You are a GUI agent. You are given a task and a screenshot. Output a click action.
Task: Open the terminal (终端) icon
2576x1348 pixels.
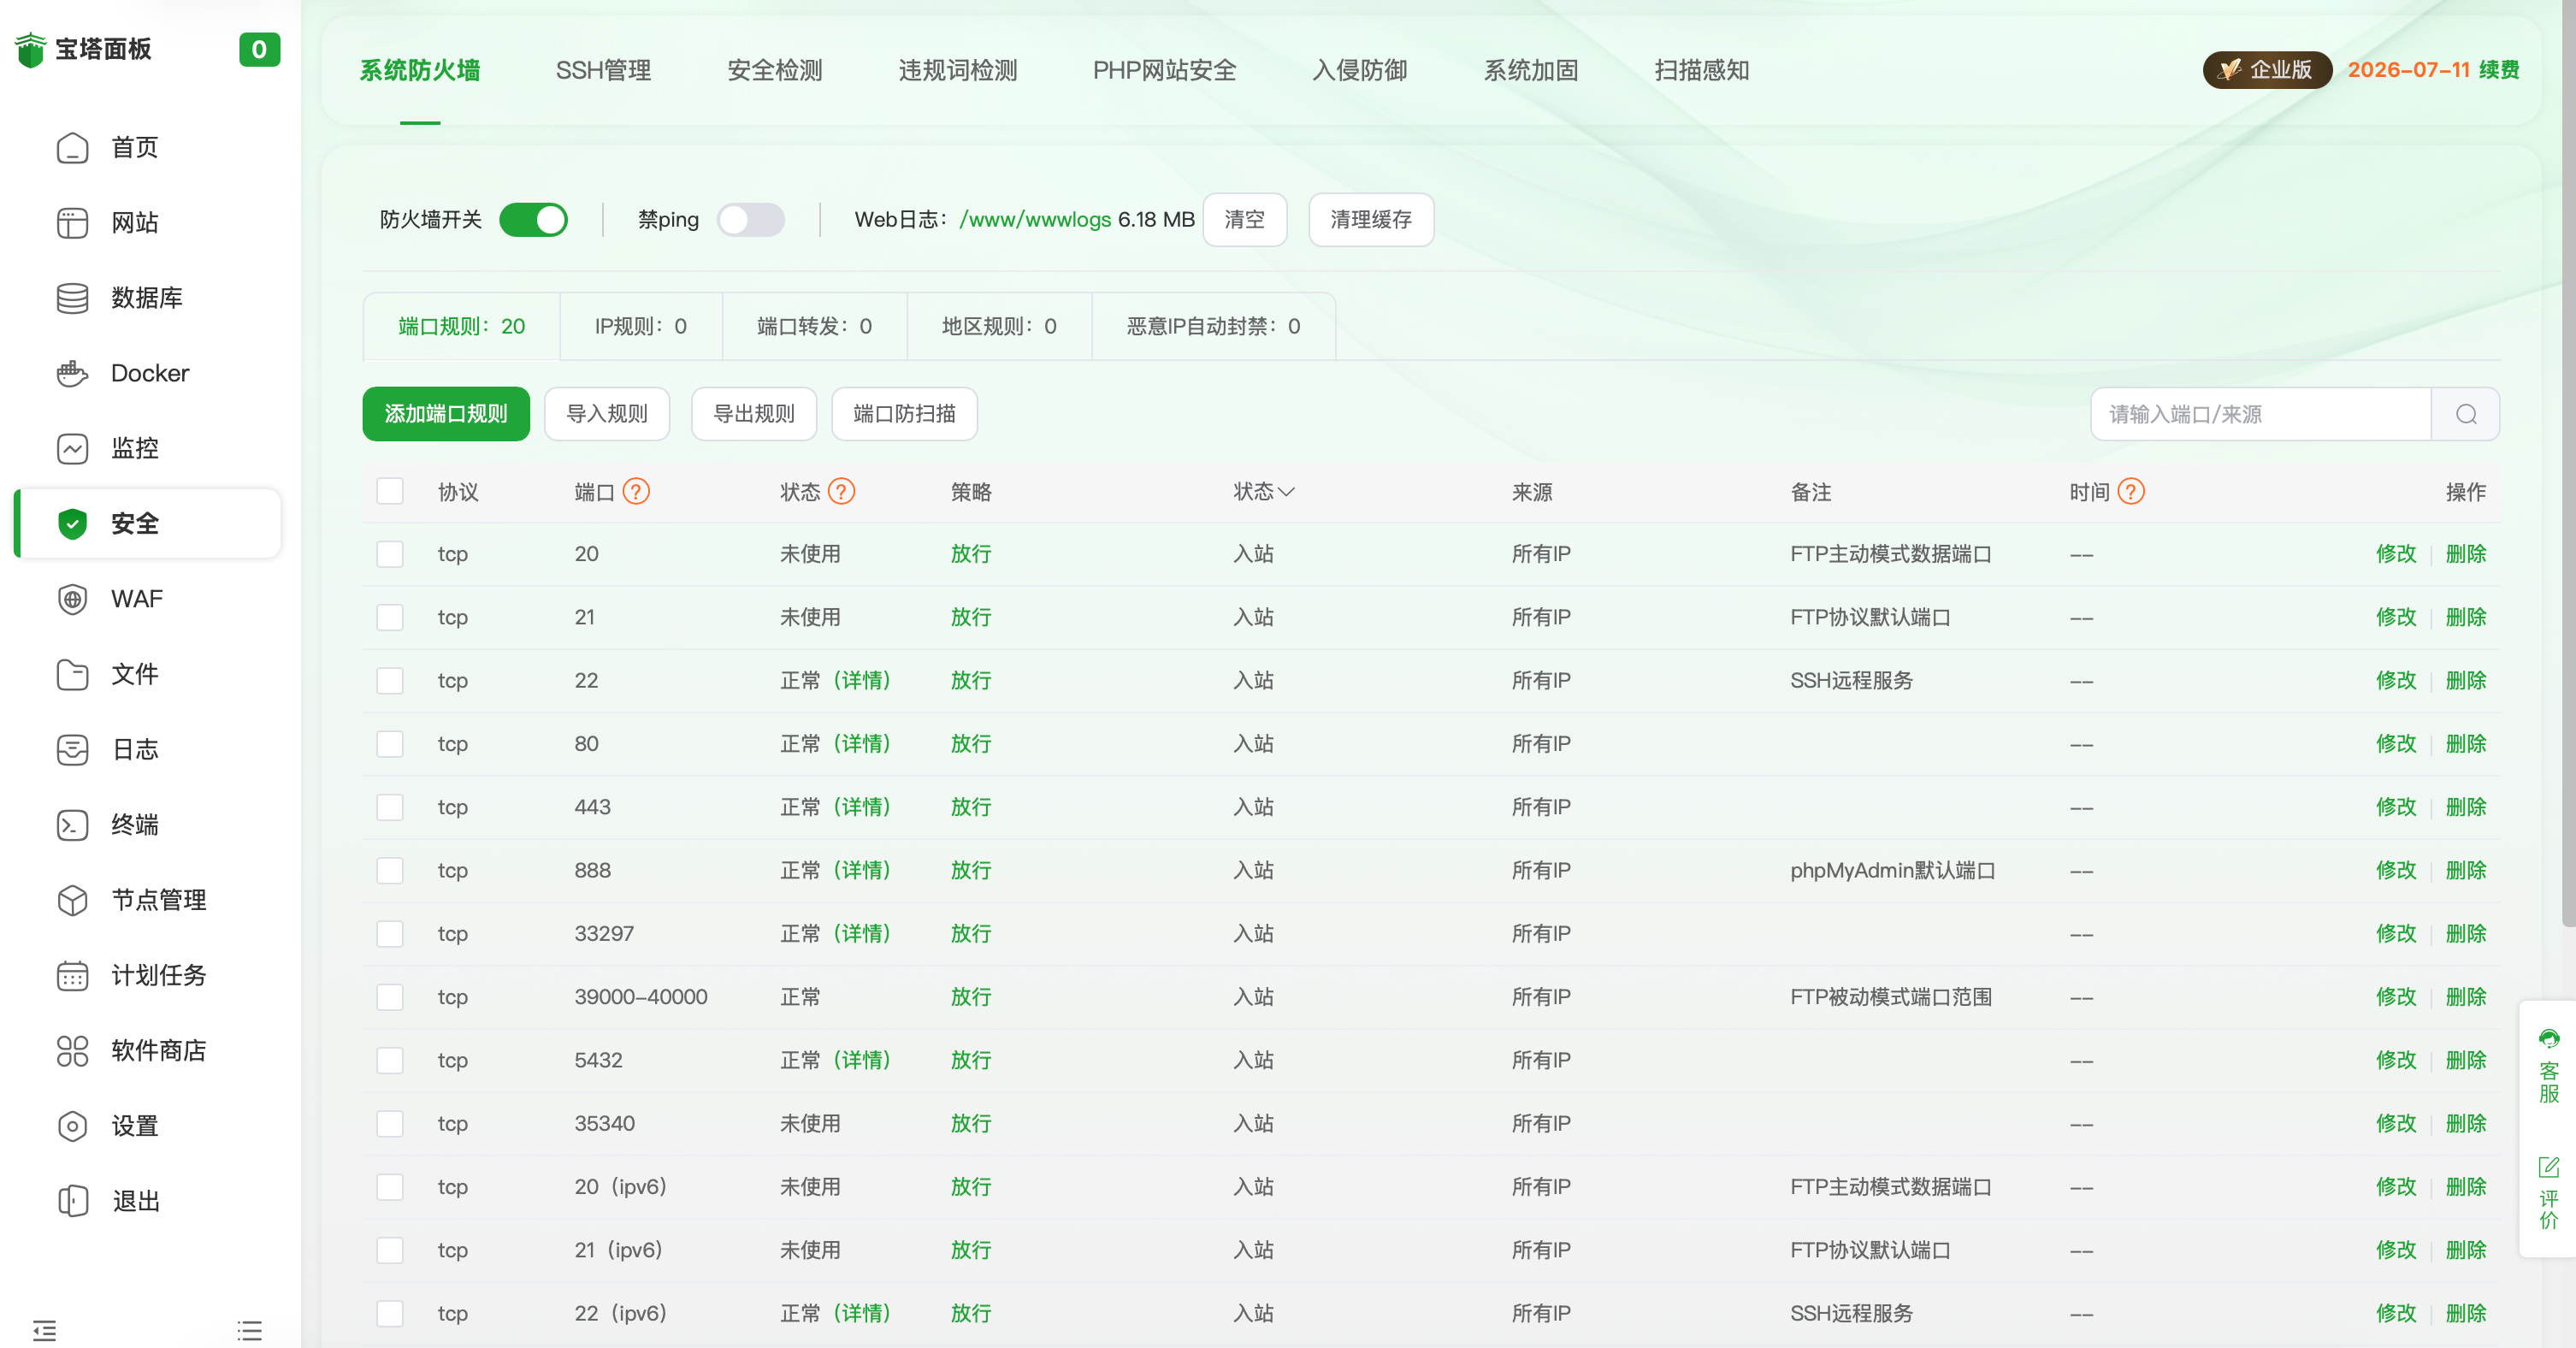72,825
